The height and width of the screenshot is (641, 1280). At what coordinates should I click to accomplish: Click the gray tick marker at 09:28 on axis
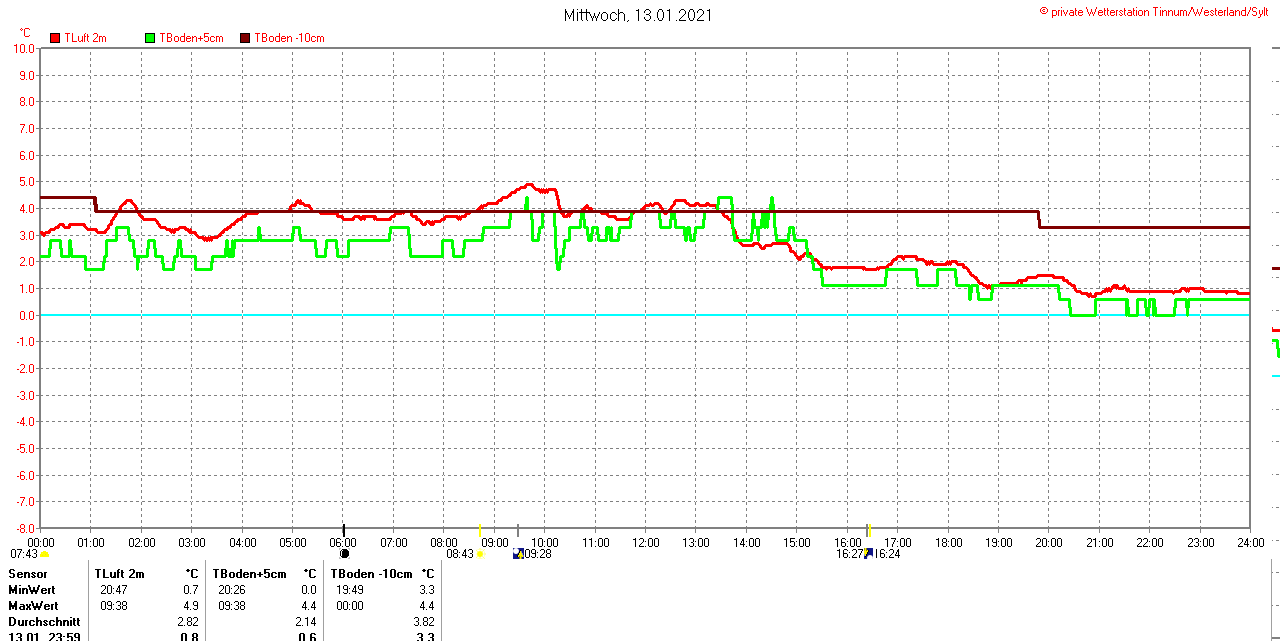pos(518,530)
